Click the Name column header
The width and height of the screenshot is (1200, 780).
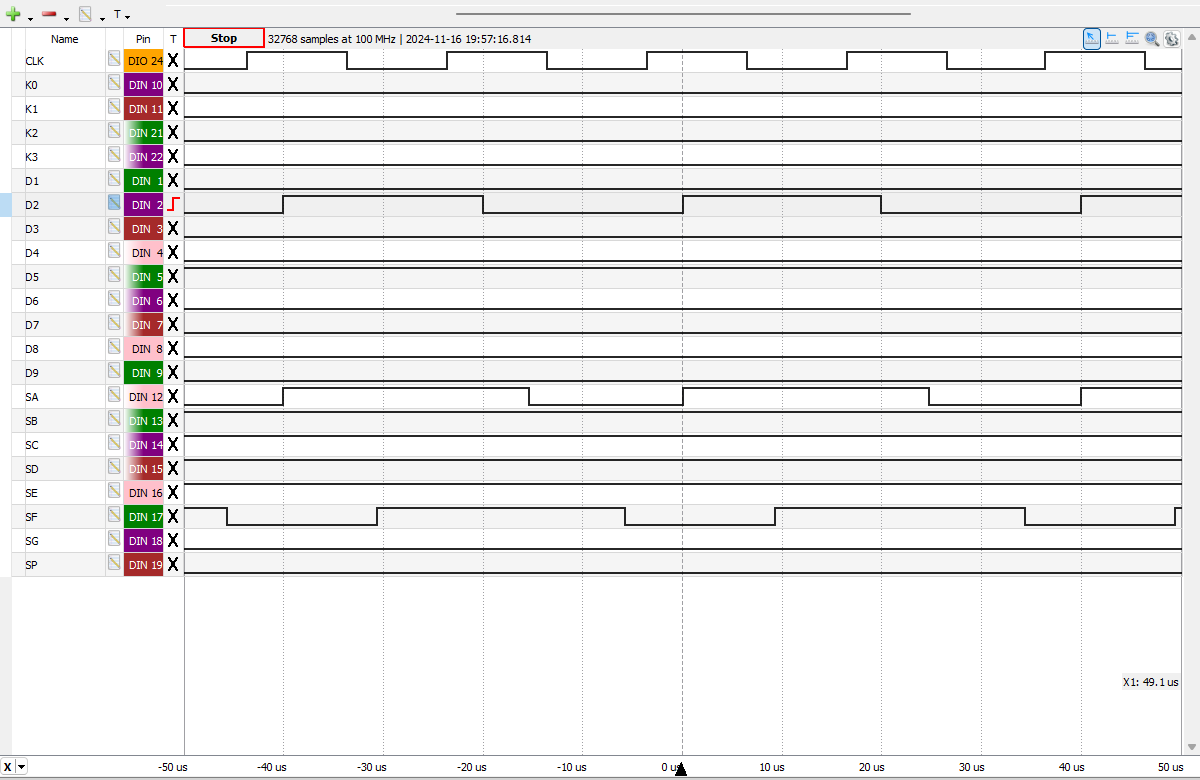tap(64, 39)
